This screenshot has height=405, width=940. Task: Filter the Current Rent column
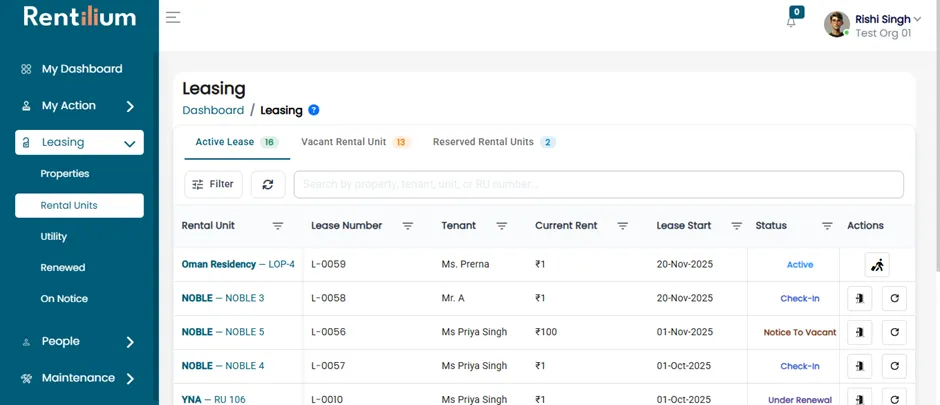pos(623,226)
